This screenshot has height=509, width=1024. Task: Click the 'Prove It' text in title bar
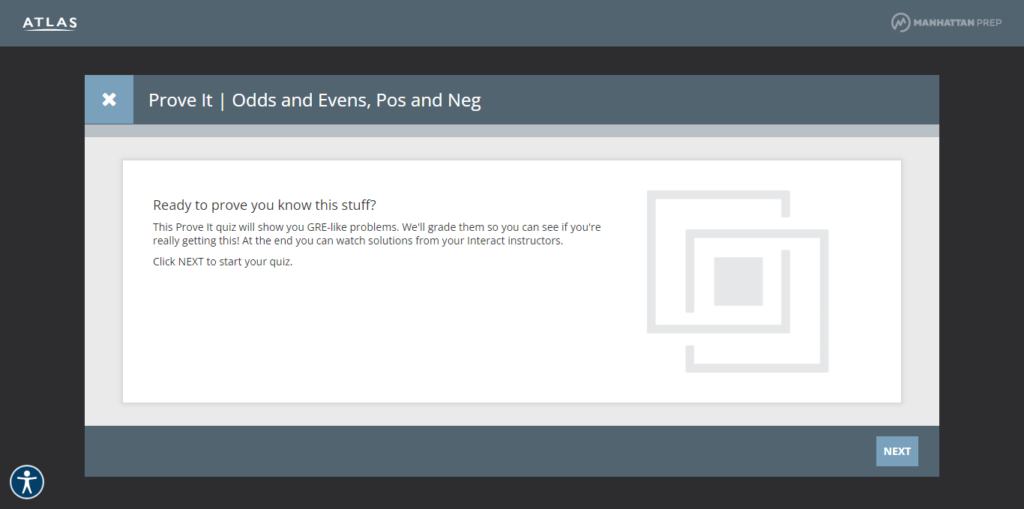coord(180,100)
